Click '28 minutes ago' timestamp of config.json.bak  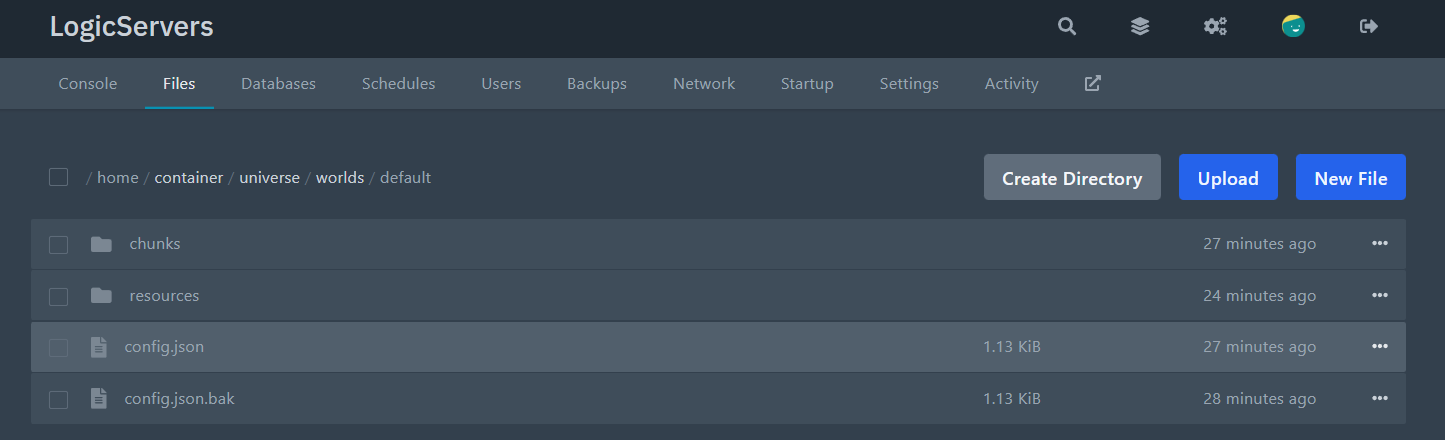[x=1260, y=399]
